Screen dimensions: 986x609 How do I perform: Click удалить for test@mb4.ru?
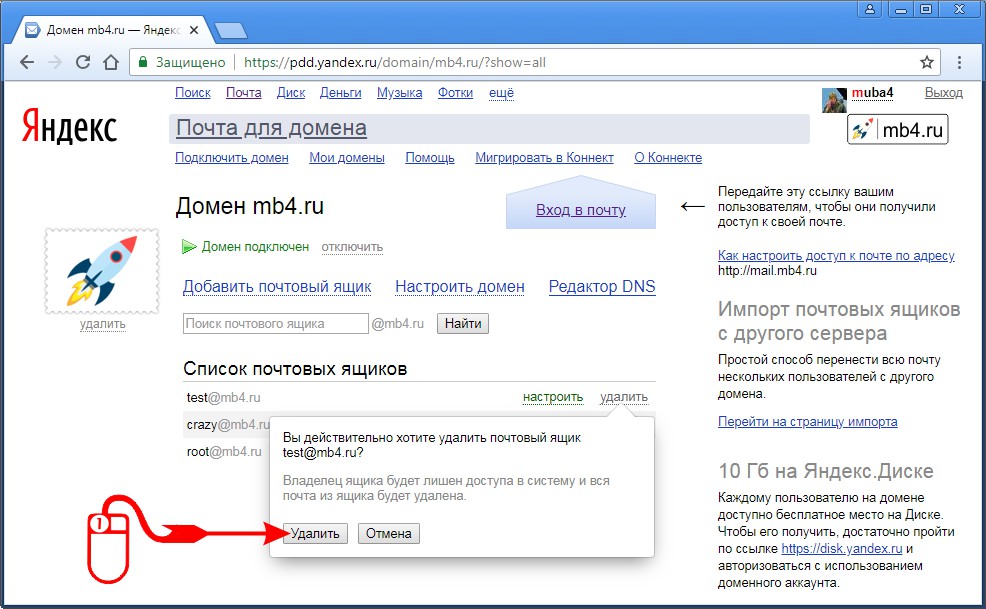pyautogui.click(x=623, y=397)
